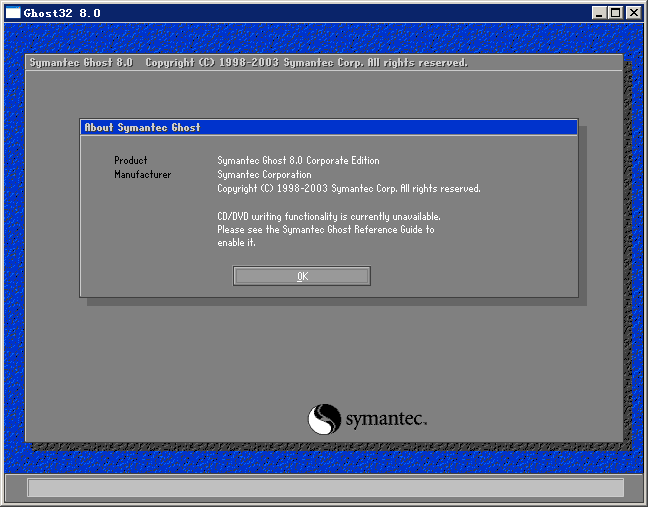The image size is (648, 507).
Task: Click 'CD/DVD writing functionality is currently unavailable' text
Action: click(x=329, y=216)
